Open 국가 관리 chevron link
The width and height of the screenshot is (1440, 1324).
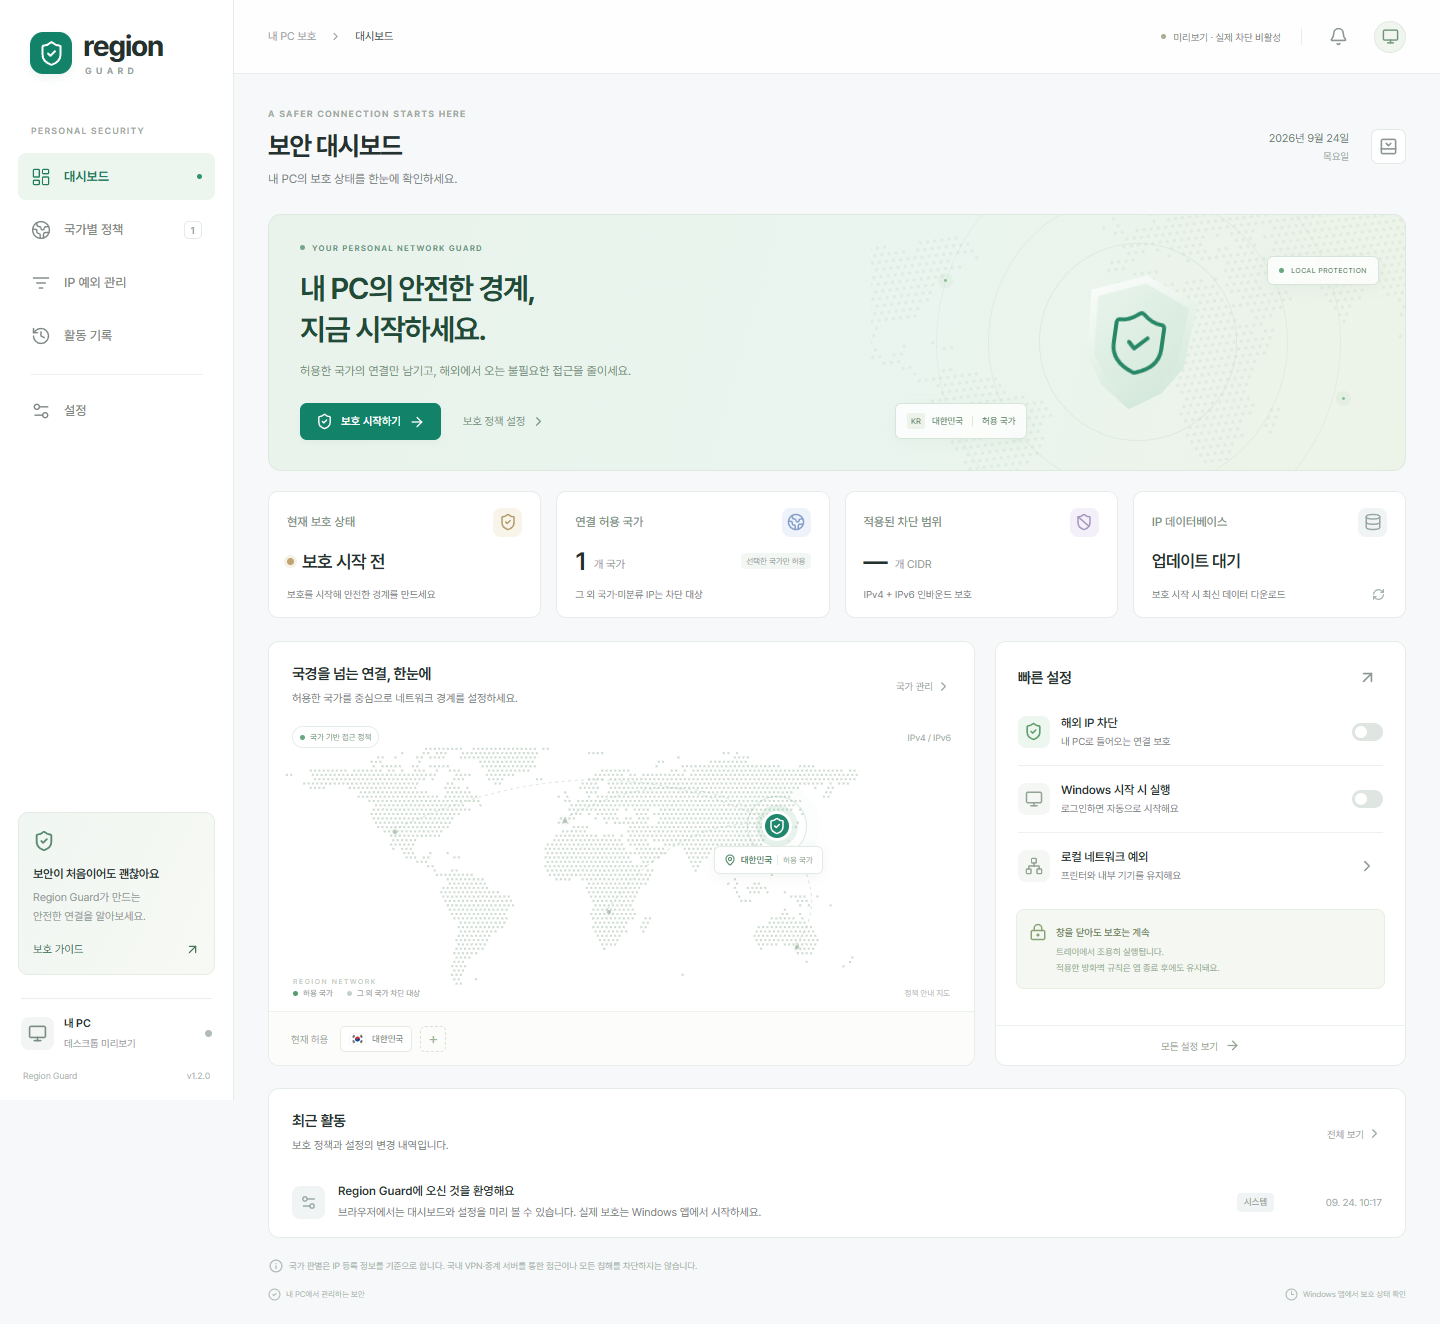click(x=922, y=686)
